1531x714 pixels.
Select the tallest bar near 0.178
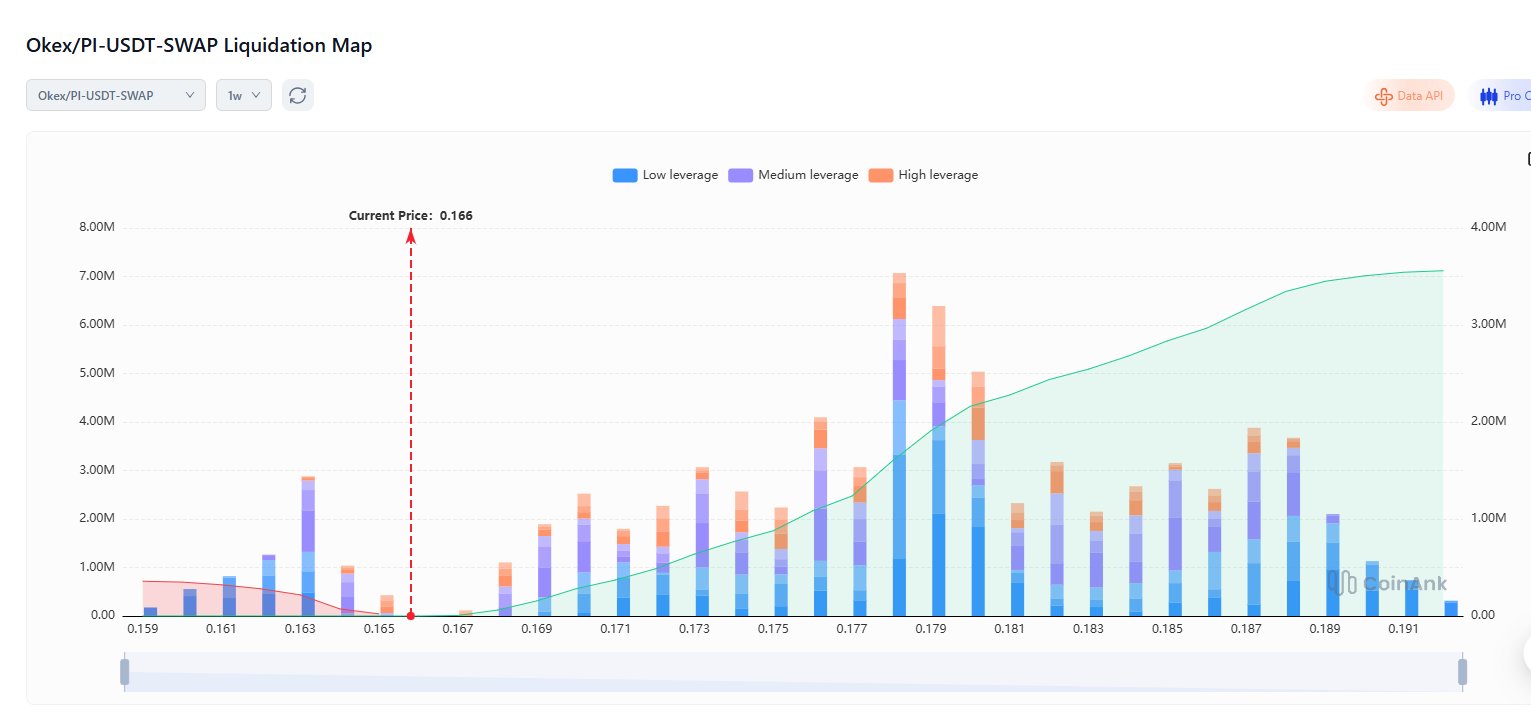coord(899,450)
